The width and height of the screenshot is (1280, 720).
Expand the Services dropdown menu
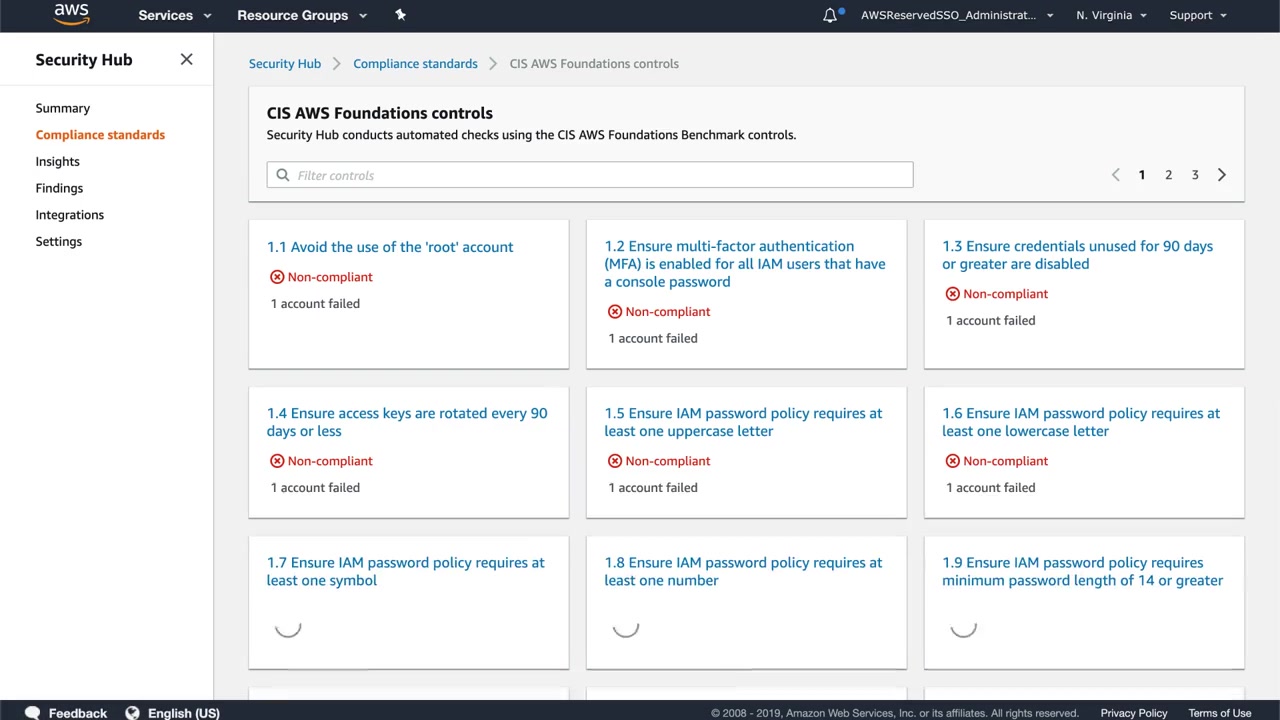tap(175, 15)
